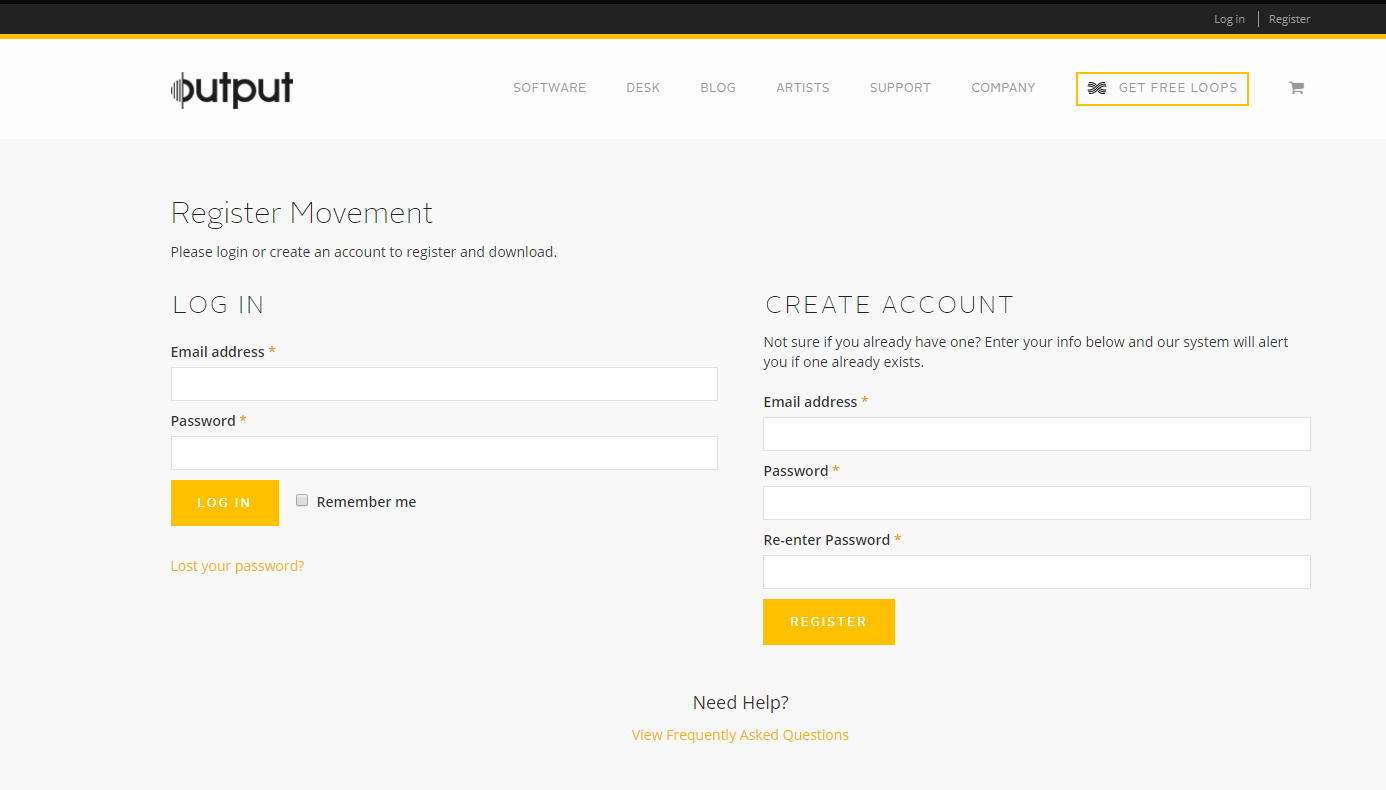Focus the Create Account password field
Image resolution: width=1386 pixels, height=790 pixels.
[x=1037, y=503]
